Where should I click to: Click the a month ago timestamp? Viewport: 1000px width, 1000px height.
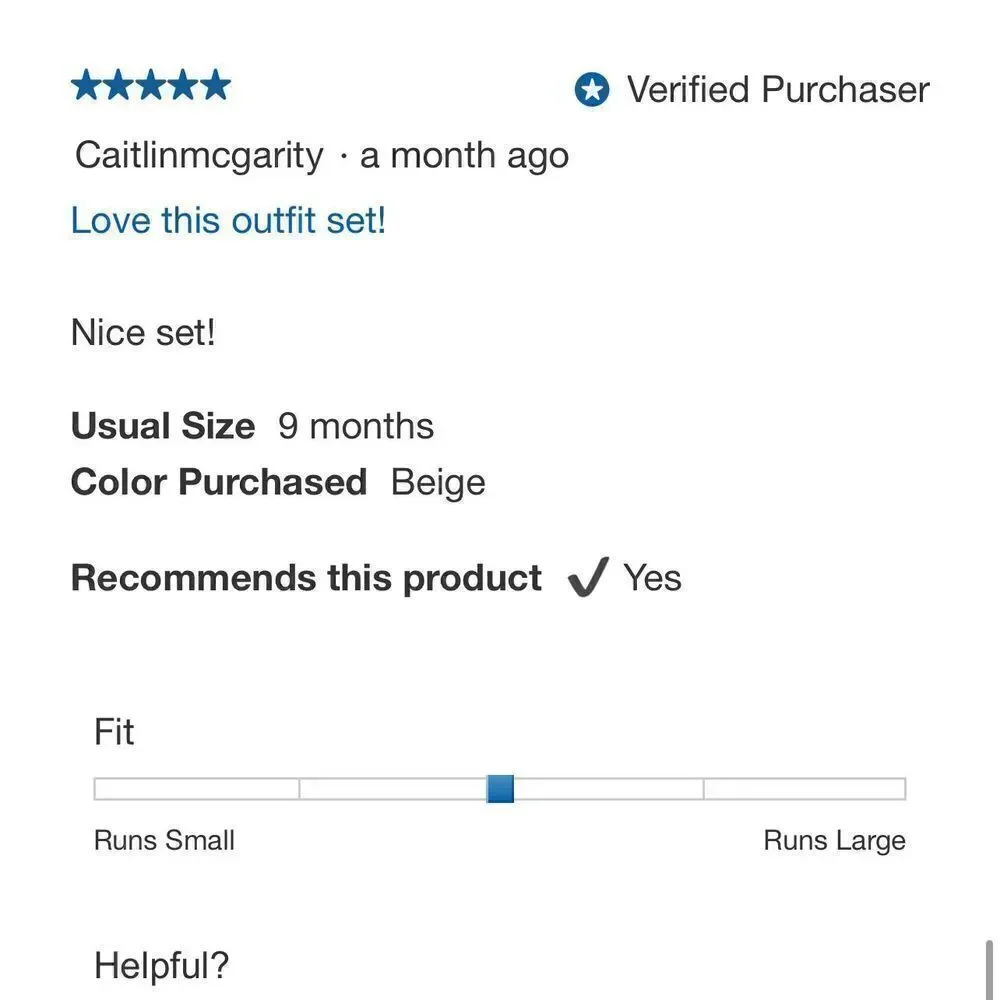click(x=464, y=156)
